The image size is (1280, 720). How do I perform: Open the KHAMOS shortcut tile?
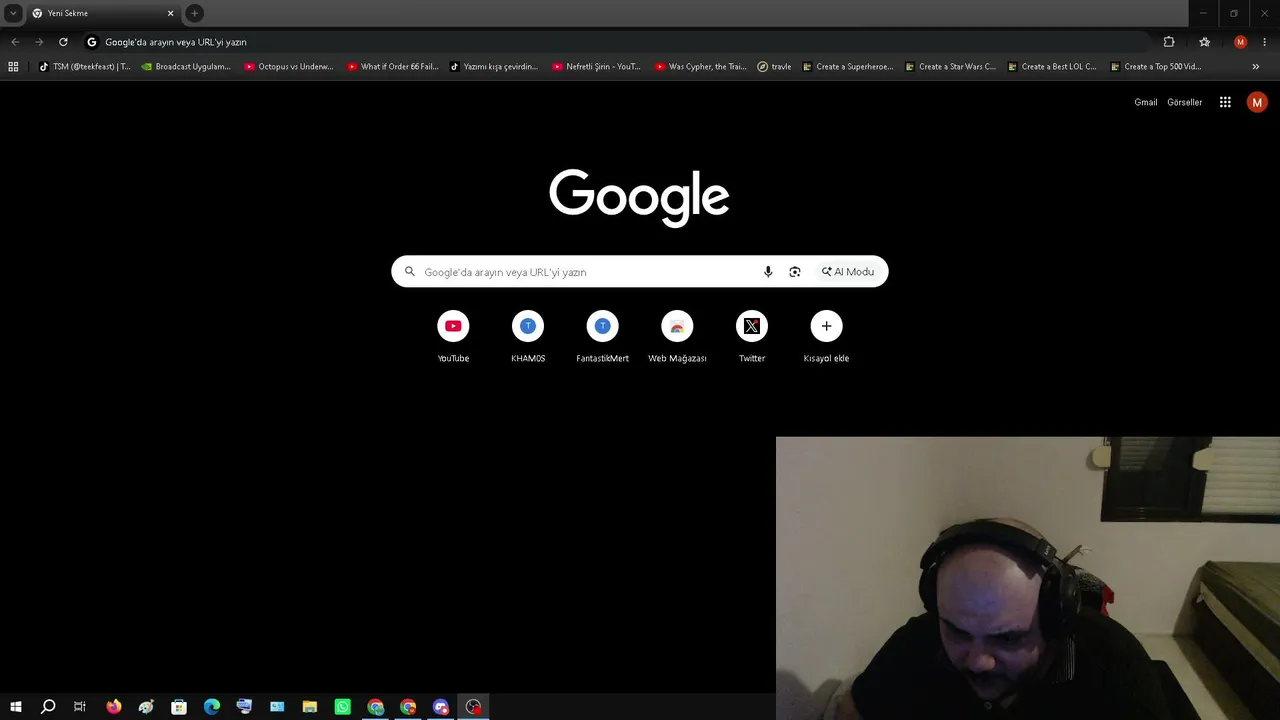[528, 336]
